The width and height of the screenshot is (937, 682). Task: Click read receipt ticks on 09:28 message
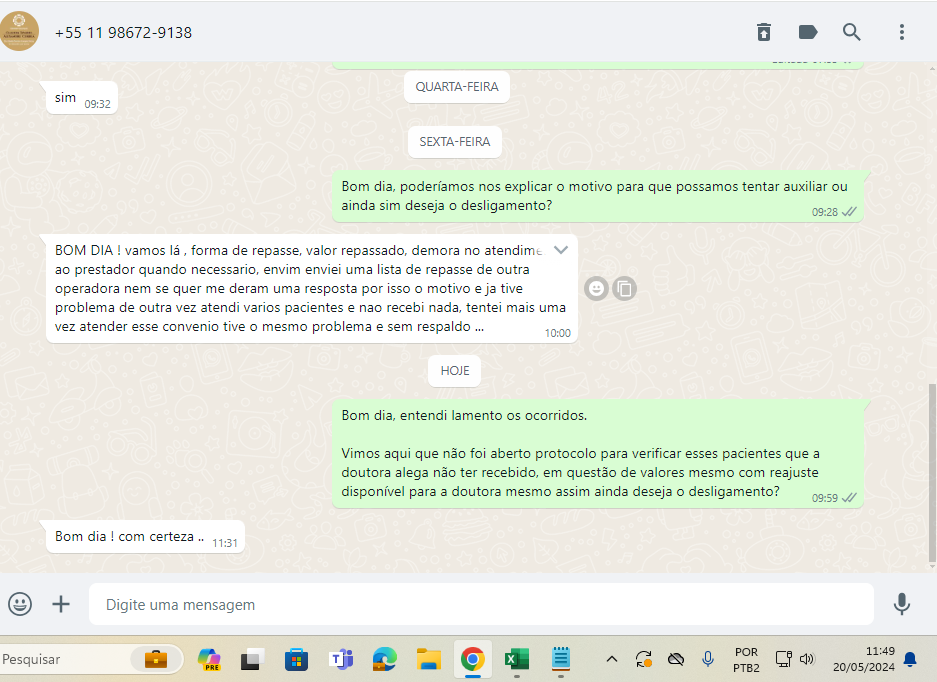849,212
